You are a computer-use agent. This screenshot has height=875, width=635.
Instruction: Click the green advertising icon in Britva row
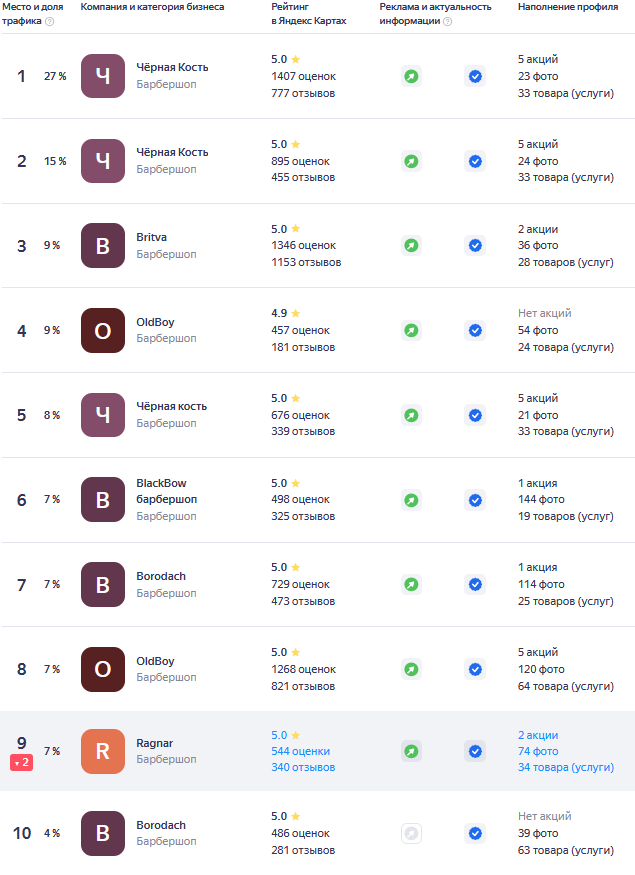click(x=411, y=245)
